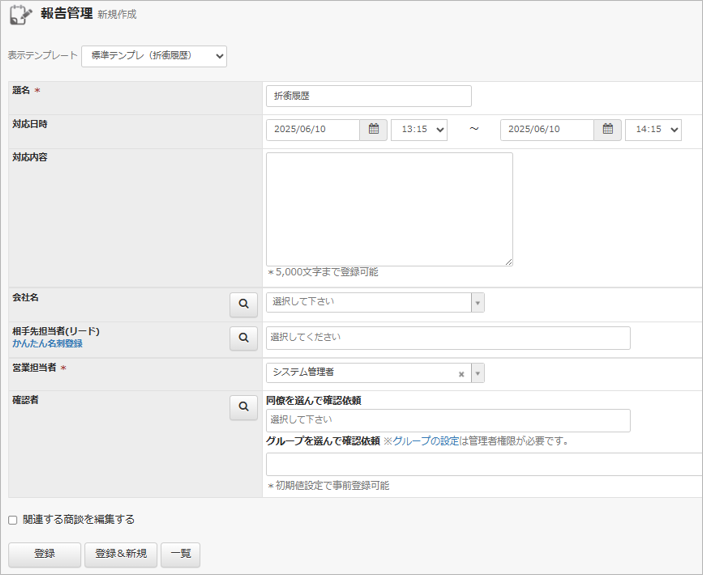The width and height of the screenshot is (703, 575).
Task: Enable the 関連する商談を編集する checkbox
Action: [x=13, y=520]
